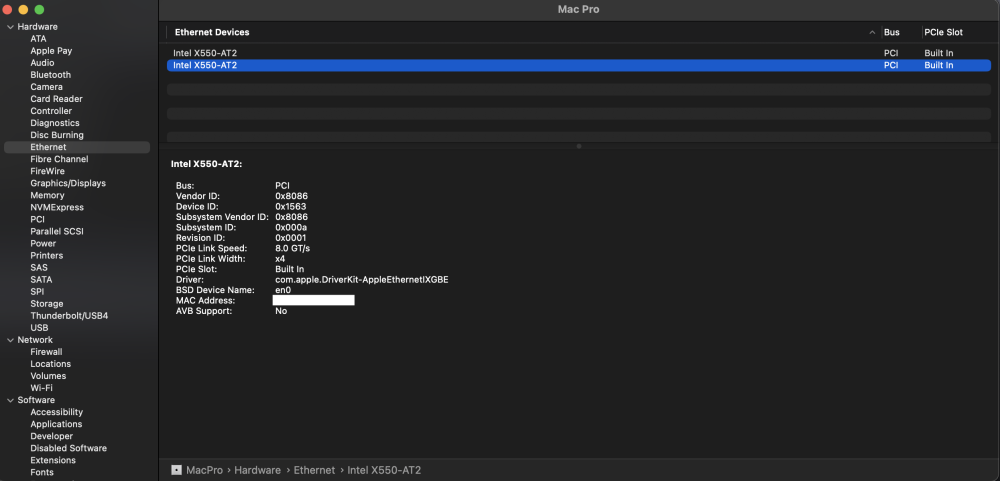
Task: Click the Device ID value 0x1563
Action: pyautogui.click(x=291, y=207)
